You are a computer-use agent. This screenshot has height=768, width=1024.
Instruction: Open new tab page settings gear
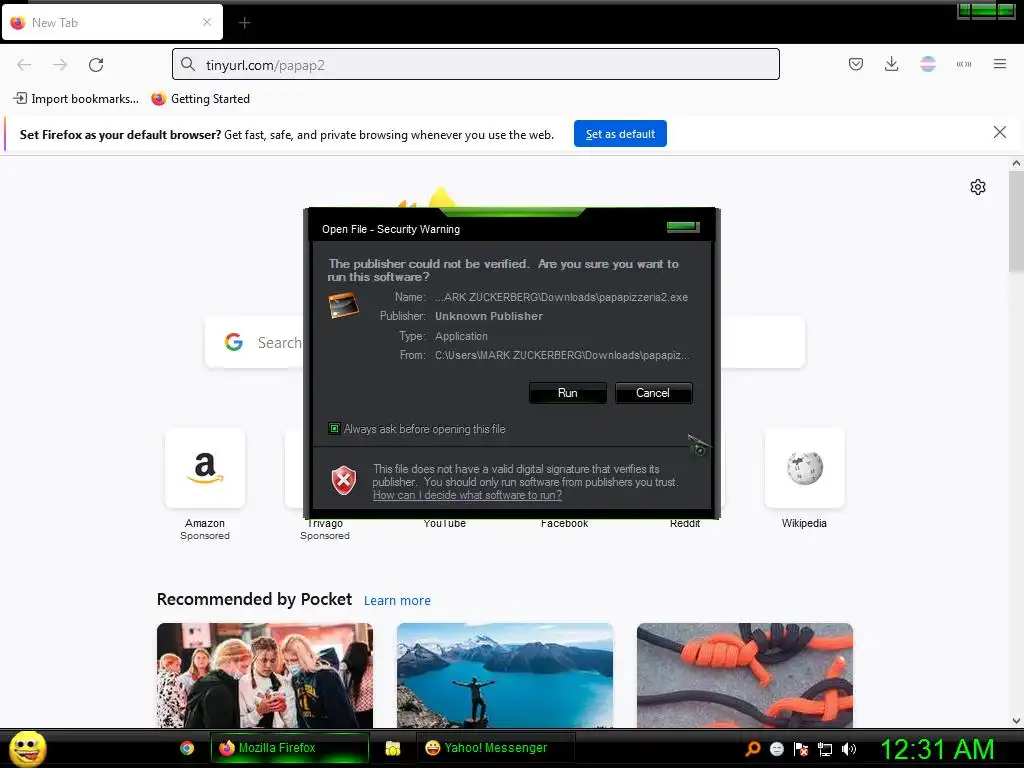coord(978,187)
